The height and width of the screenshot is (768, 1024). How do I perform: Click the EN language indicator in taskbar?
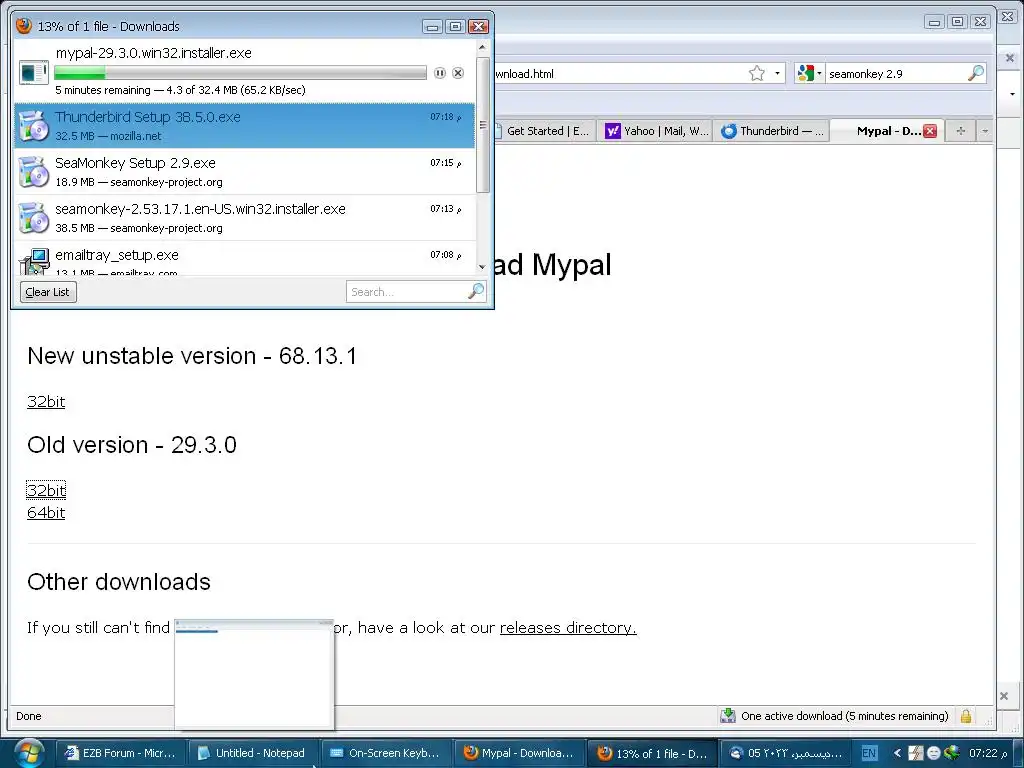[869, 753]
